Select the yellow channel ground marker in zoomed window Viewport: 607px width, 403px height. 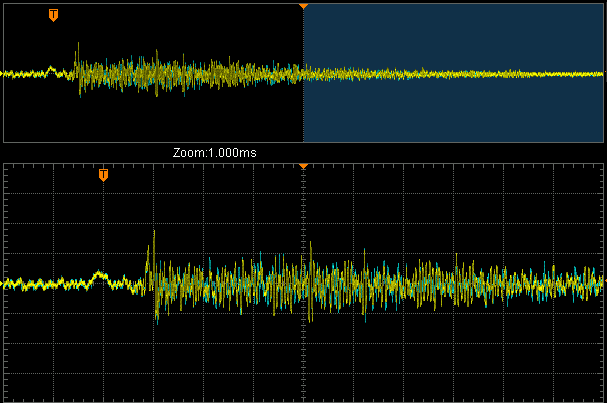[2, 284]
